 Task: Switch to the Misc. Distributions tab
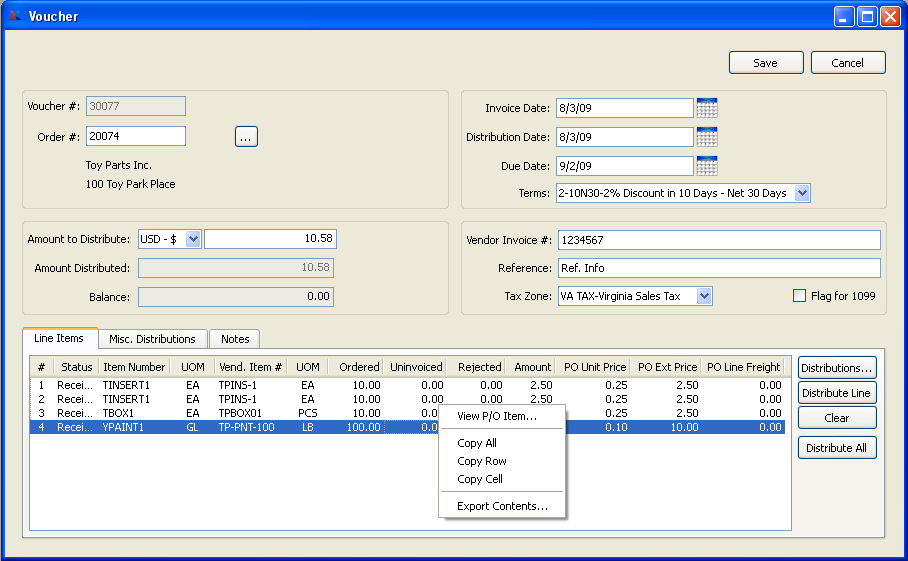153,339
